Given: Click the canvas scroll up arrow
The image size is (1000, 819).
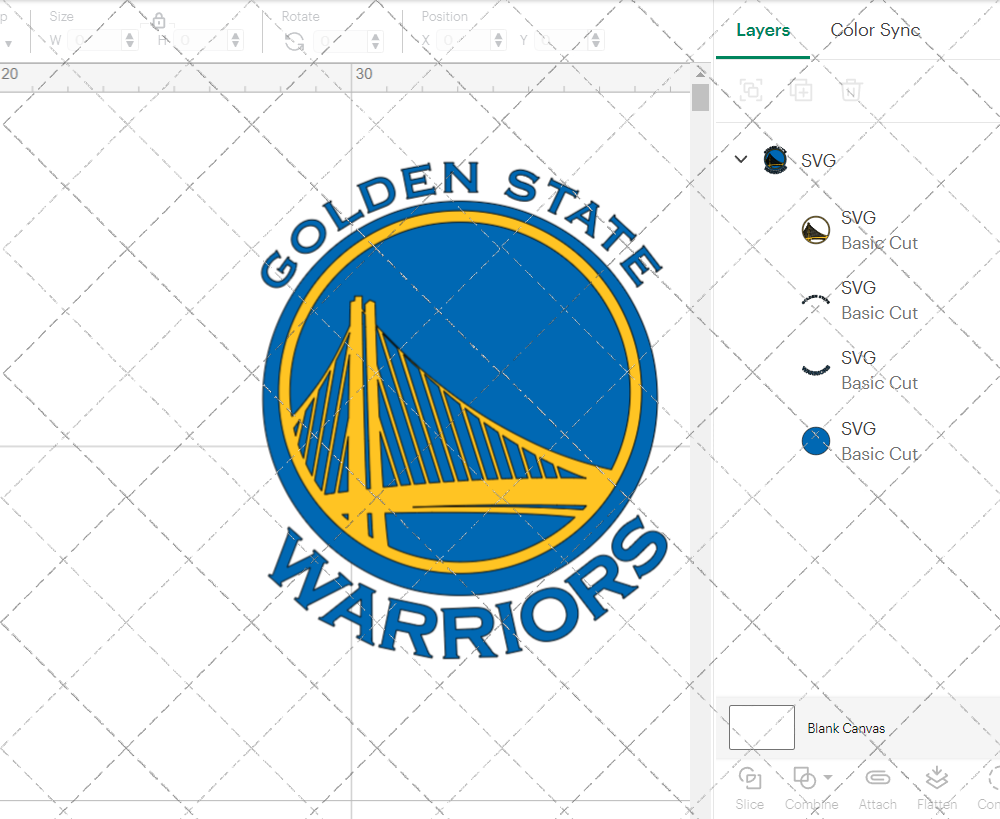Looking at the screenshot, I should click(700, 74).
